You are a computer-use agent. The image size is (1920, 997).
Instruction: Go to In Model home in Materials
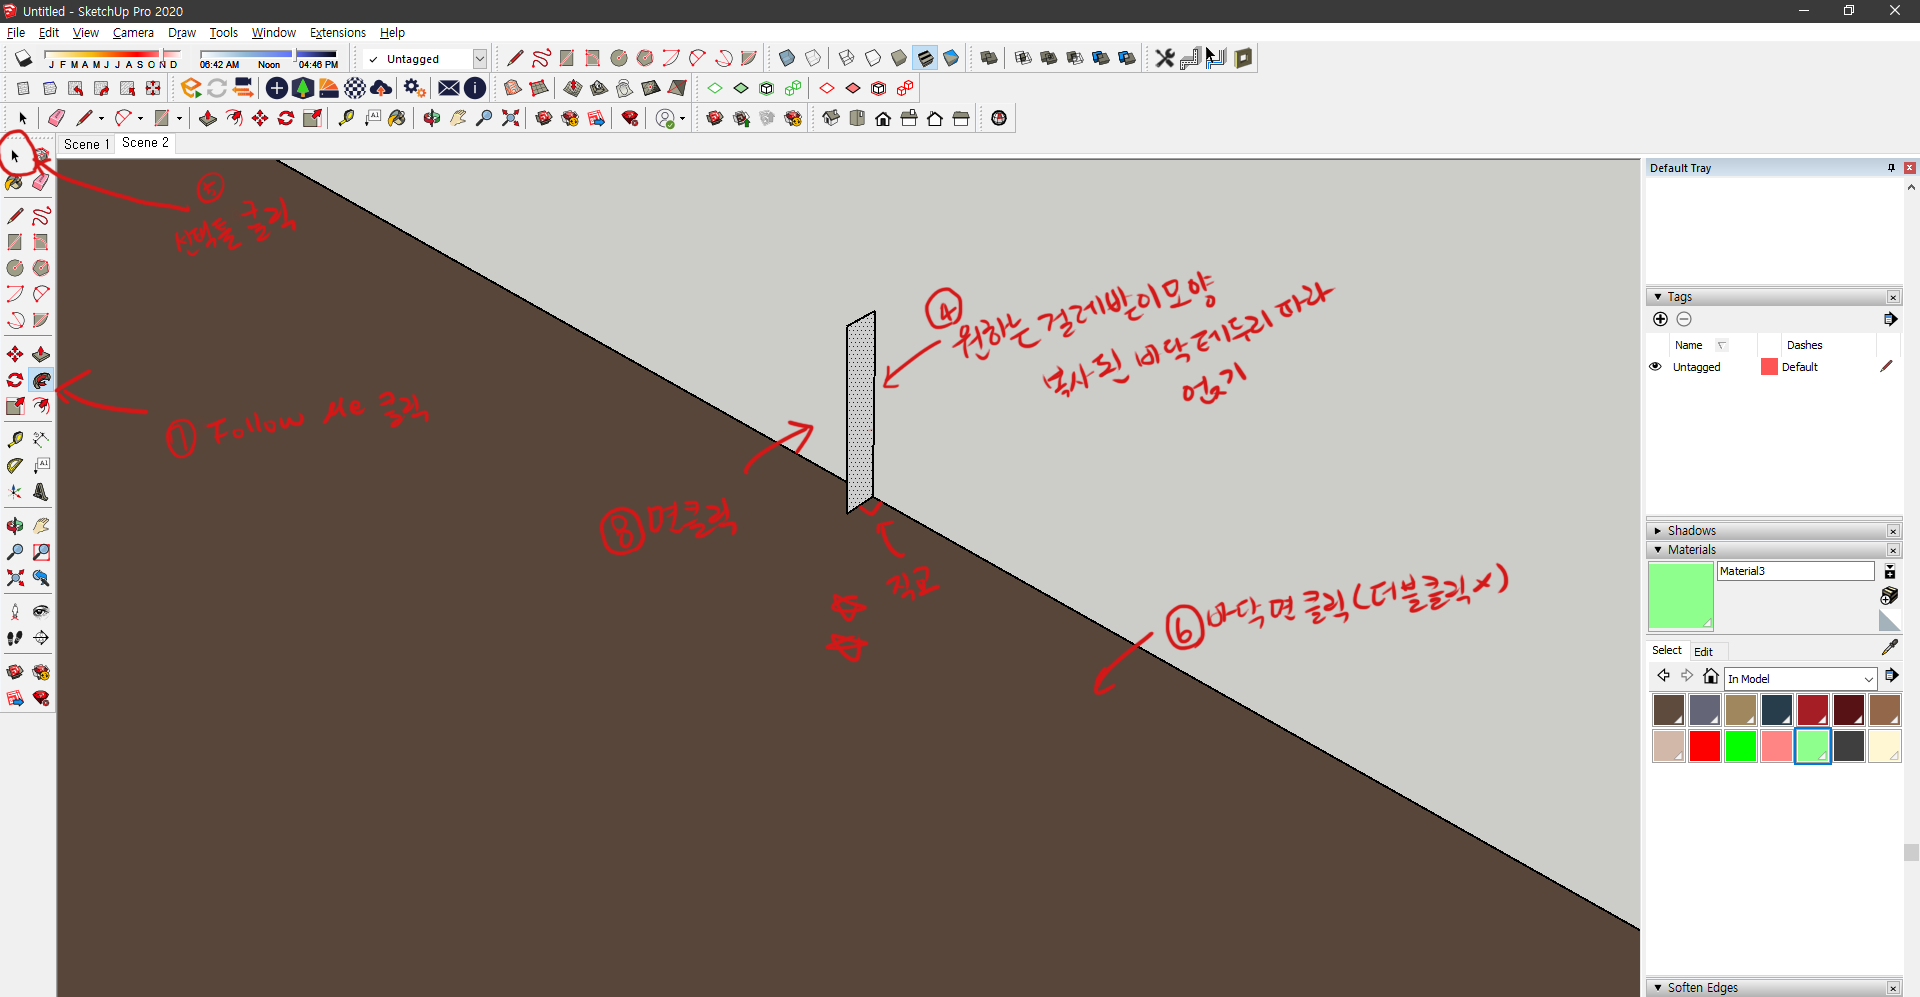pyautogui.click(x=1711, y=676)
